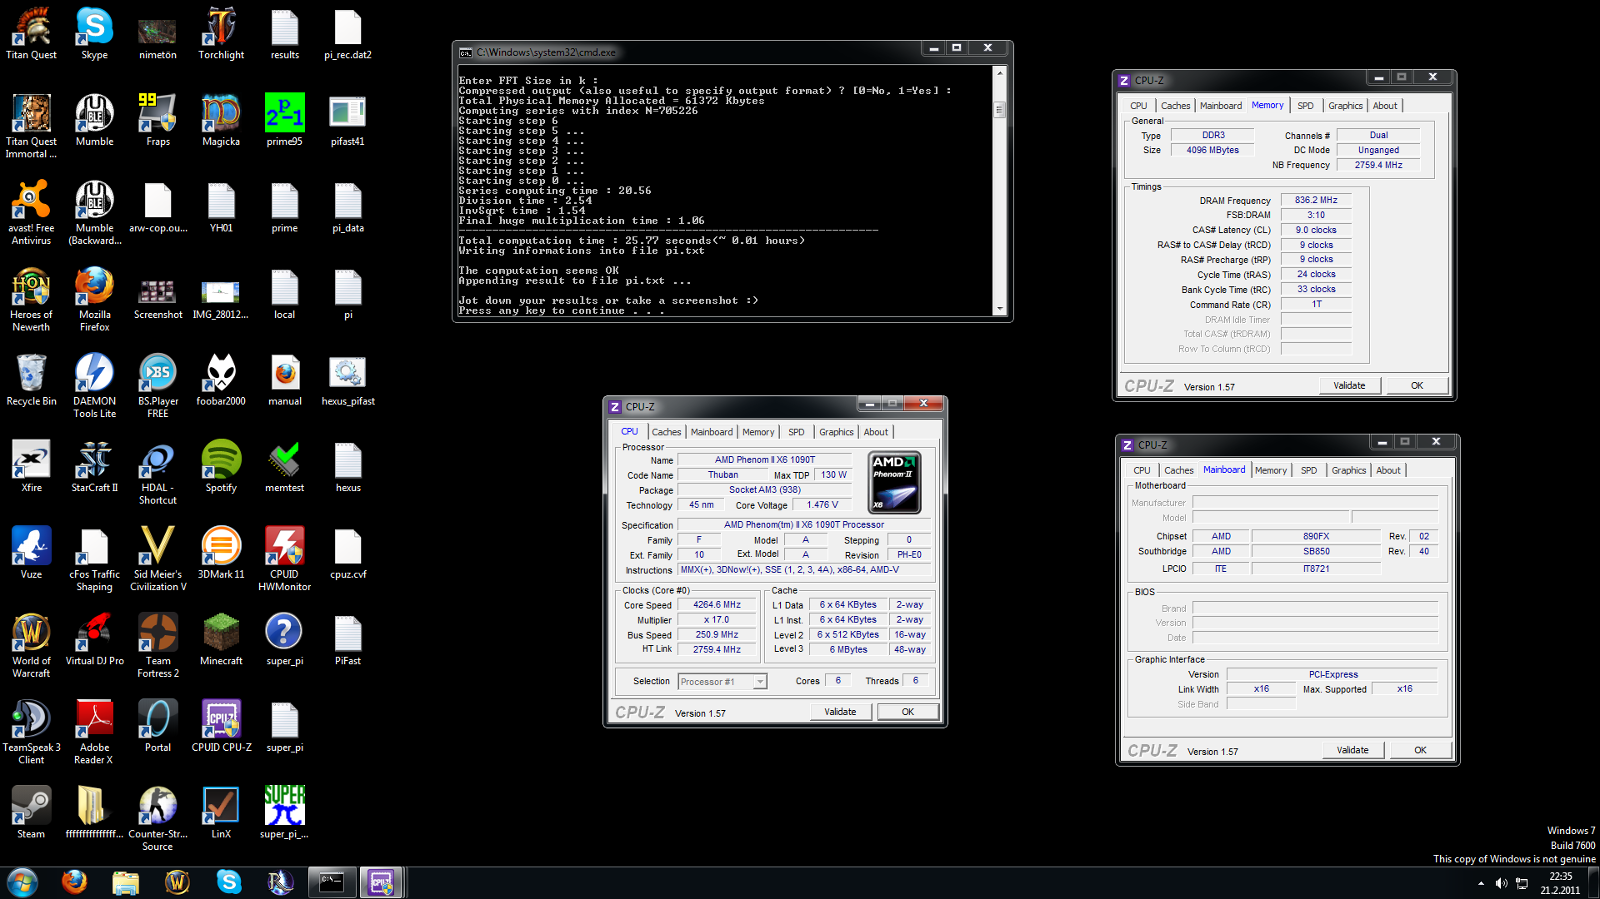Open avast! Free Antivirus icon
Image resolution: width=1600 pixels, height=899 pixels.
pos(31,213)
